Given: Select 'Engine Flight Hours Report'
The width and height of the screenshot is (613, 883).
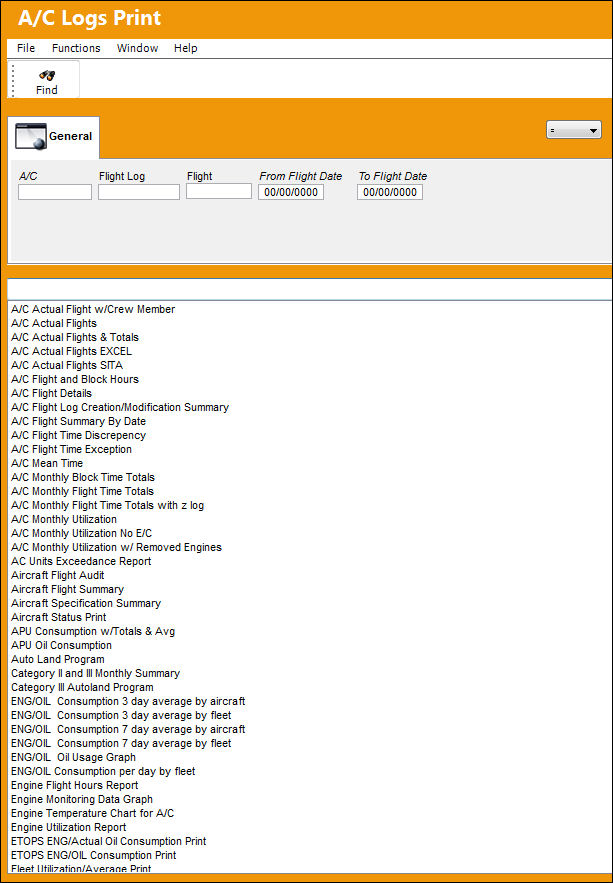Looking at the screenshot, I should click(74, 786).
